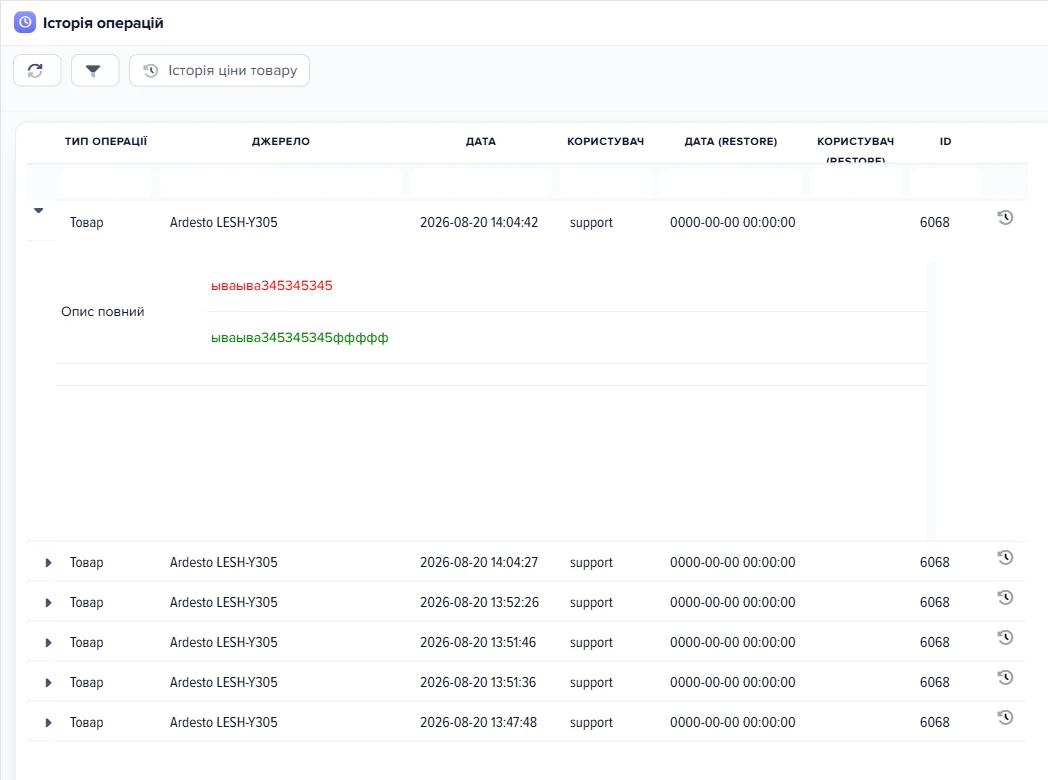This screenshot has height=780, width=1048.
Task: Restore the 14:04:42 operation via history icon
Action: (1005, 217)
